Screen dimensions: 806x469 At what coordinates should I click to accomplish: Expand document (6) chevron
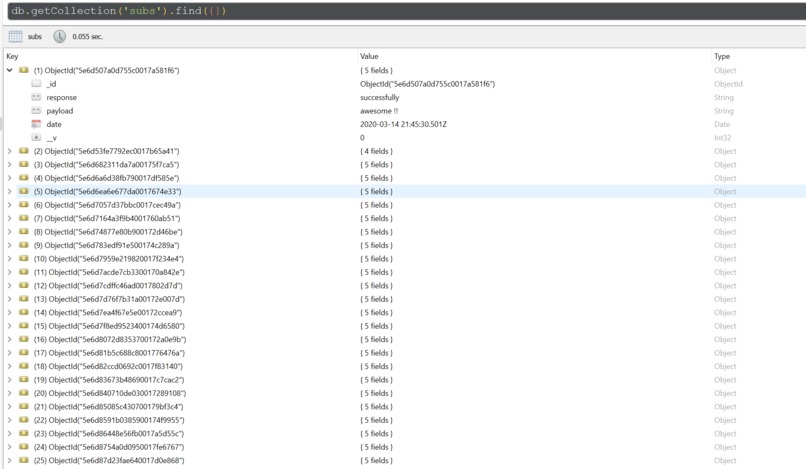(9, 205)
